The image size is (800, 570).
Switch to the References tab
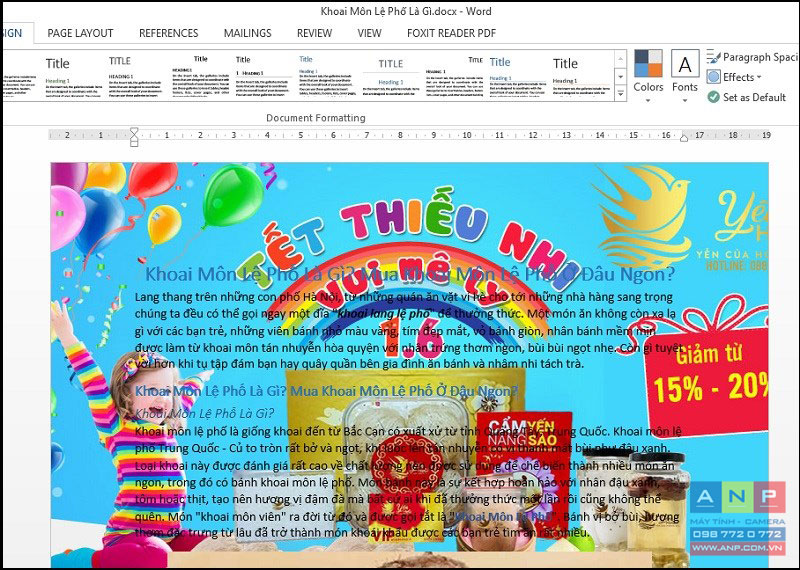pos(168,33)
